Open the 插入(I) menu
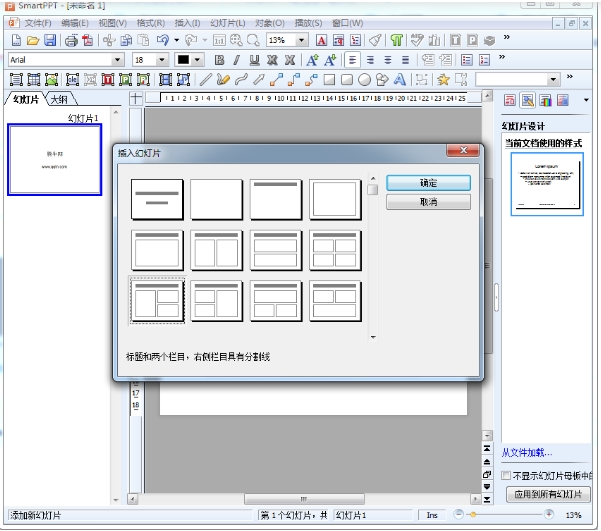 pos(187,23)
